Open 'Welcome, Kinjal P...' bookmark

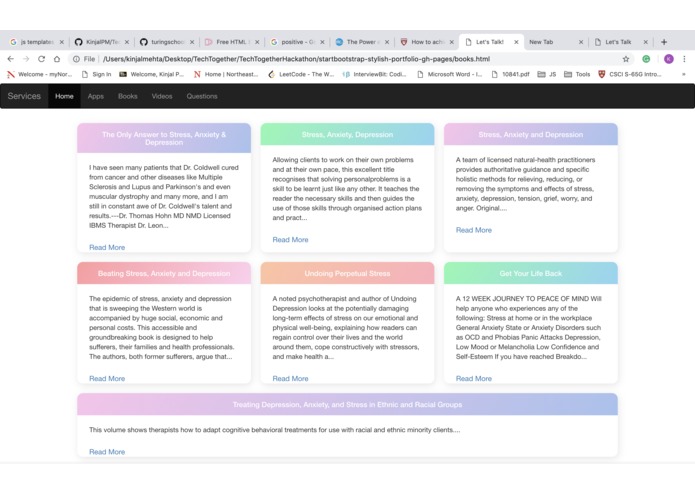[152, 74]
